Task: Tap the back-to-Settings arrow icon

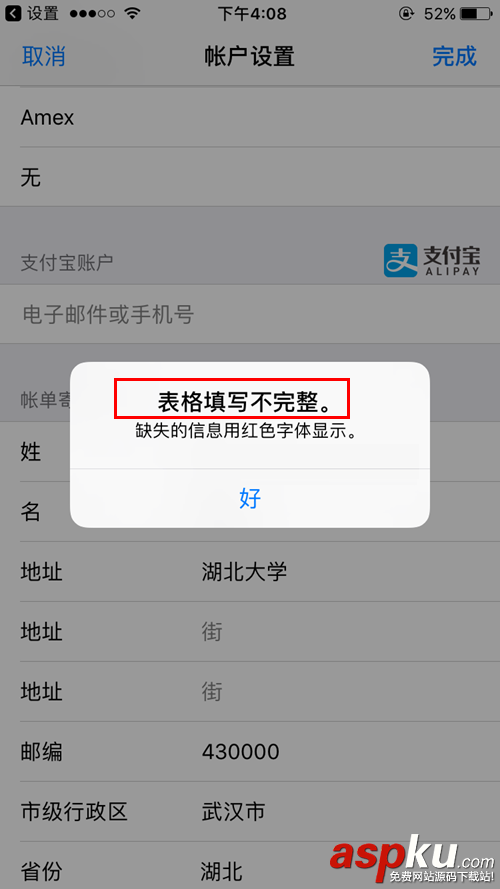Action: tap(13, 13)
